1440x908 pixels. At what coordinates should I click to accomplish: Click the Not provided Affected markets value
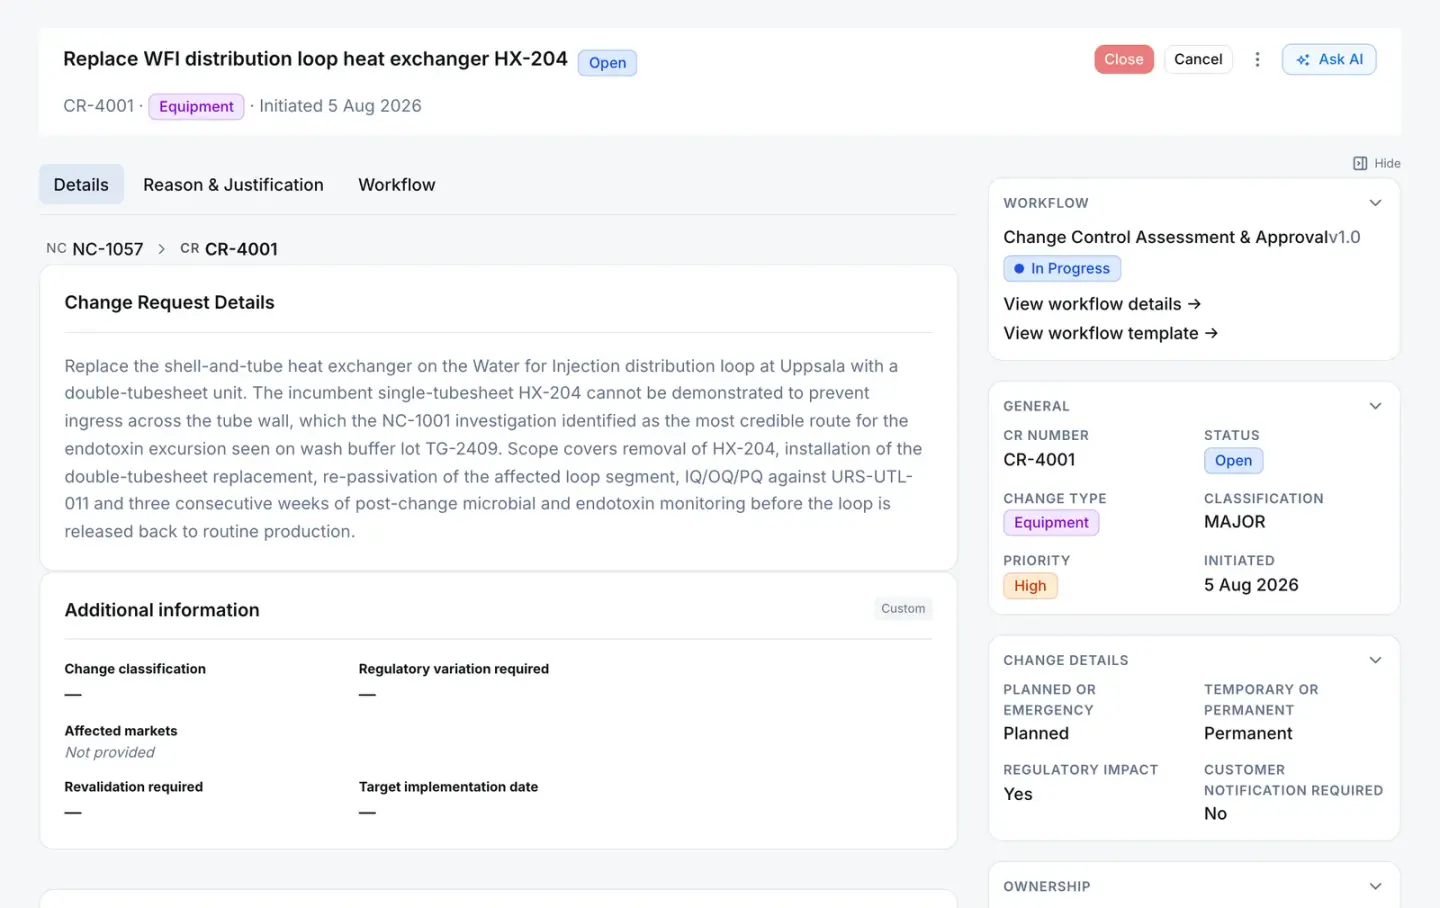(x=110, y=753)
